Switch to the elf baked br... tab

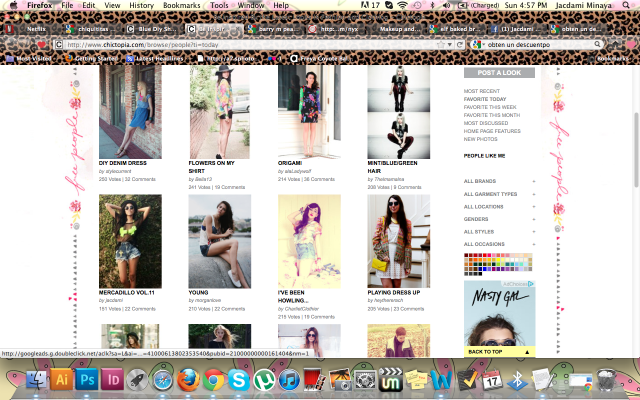click(x=456, y=29)
